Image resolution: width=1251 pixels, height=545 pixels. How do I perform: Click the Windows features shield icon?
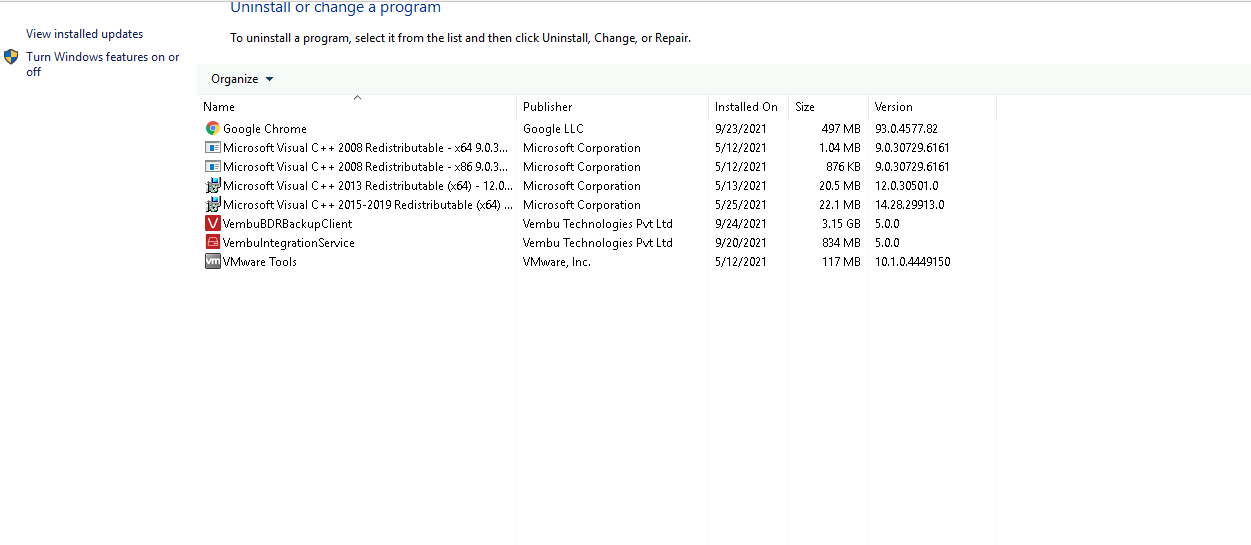[11, 58]
